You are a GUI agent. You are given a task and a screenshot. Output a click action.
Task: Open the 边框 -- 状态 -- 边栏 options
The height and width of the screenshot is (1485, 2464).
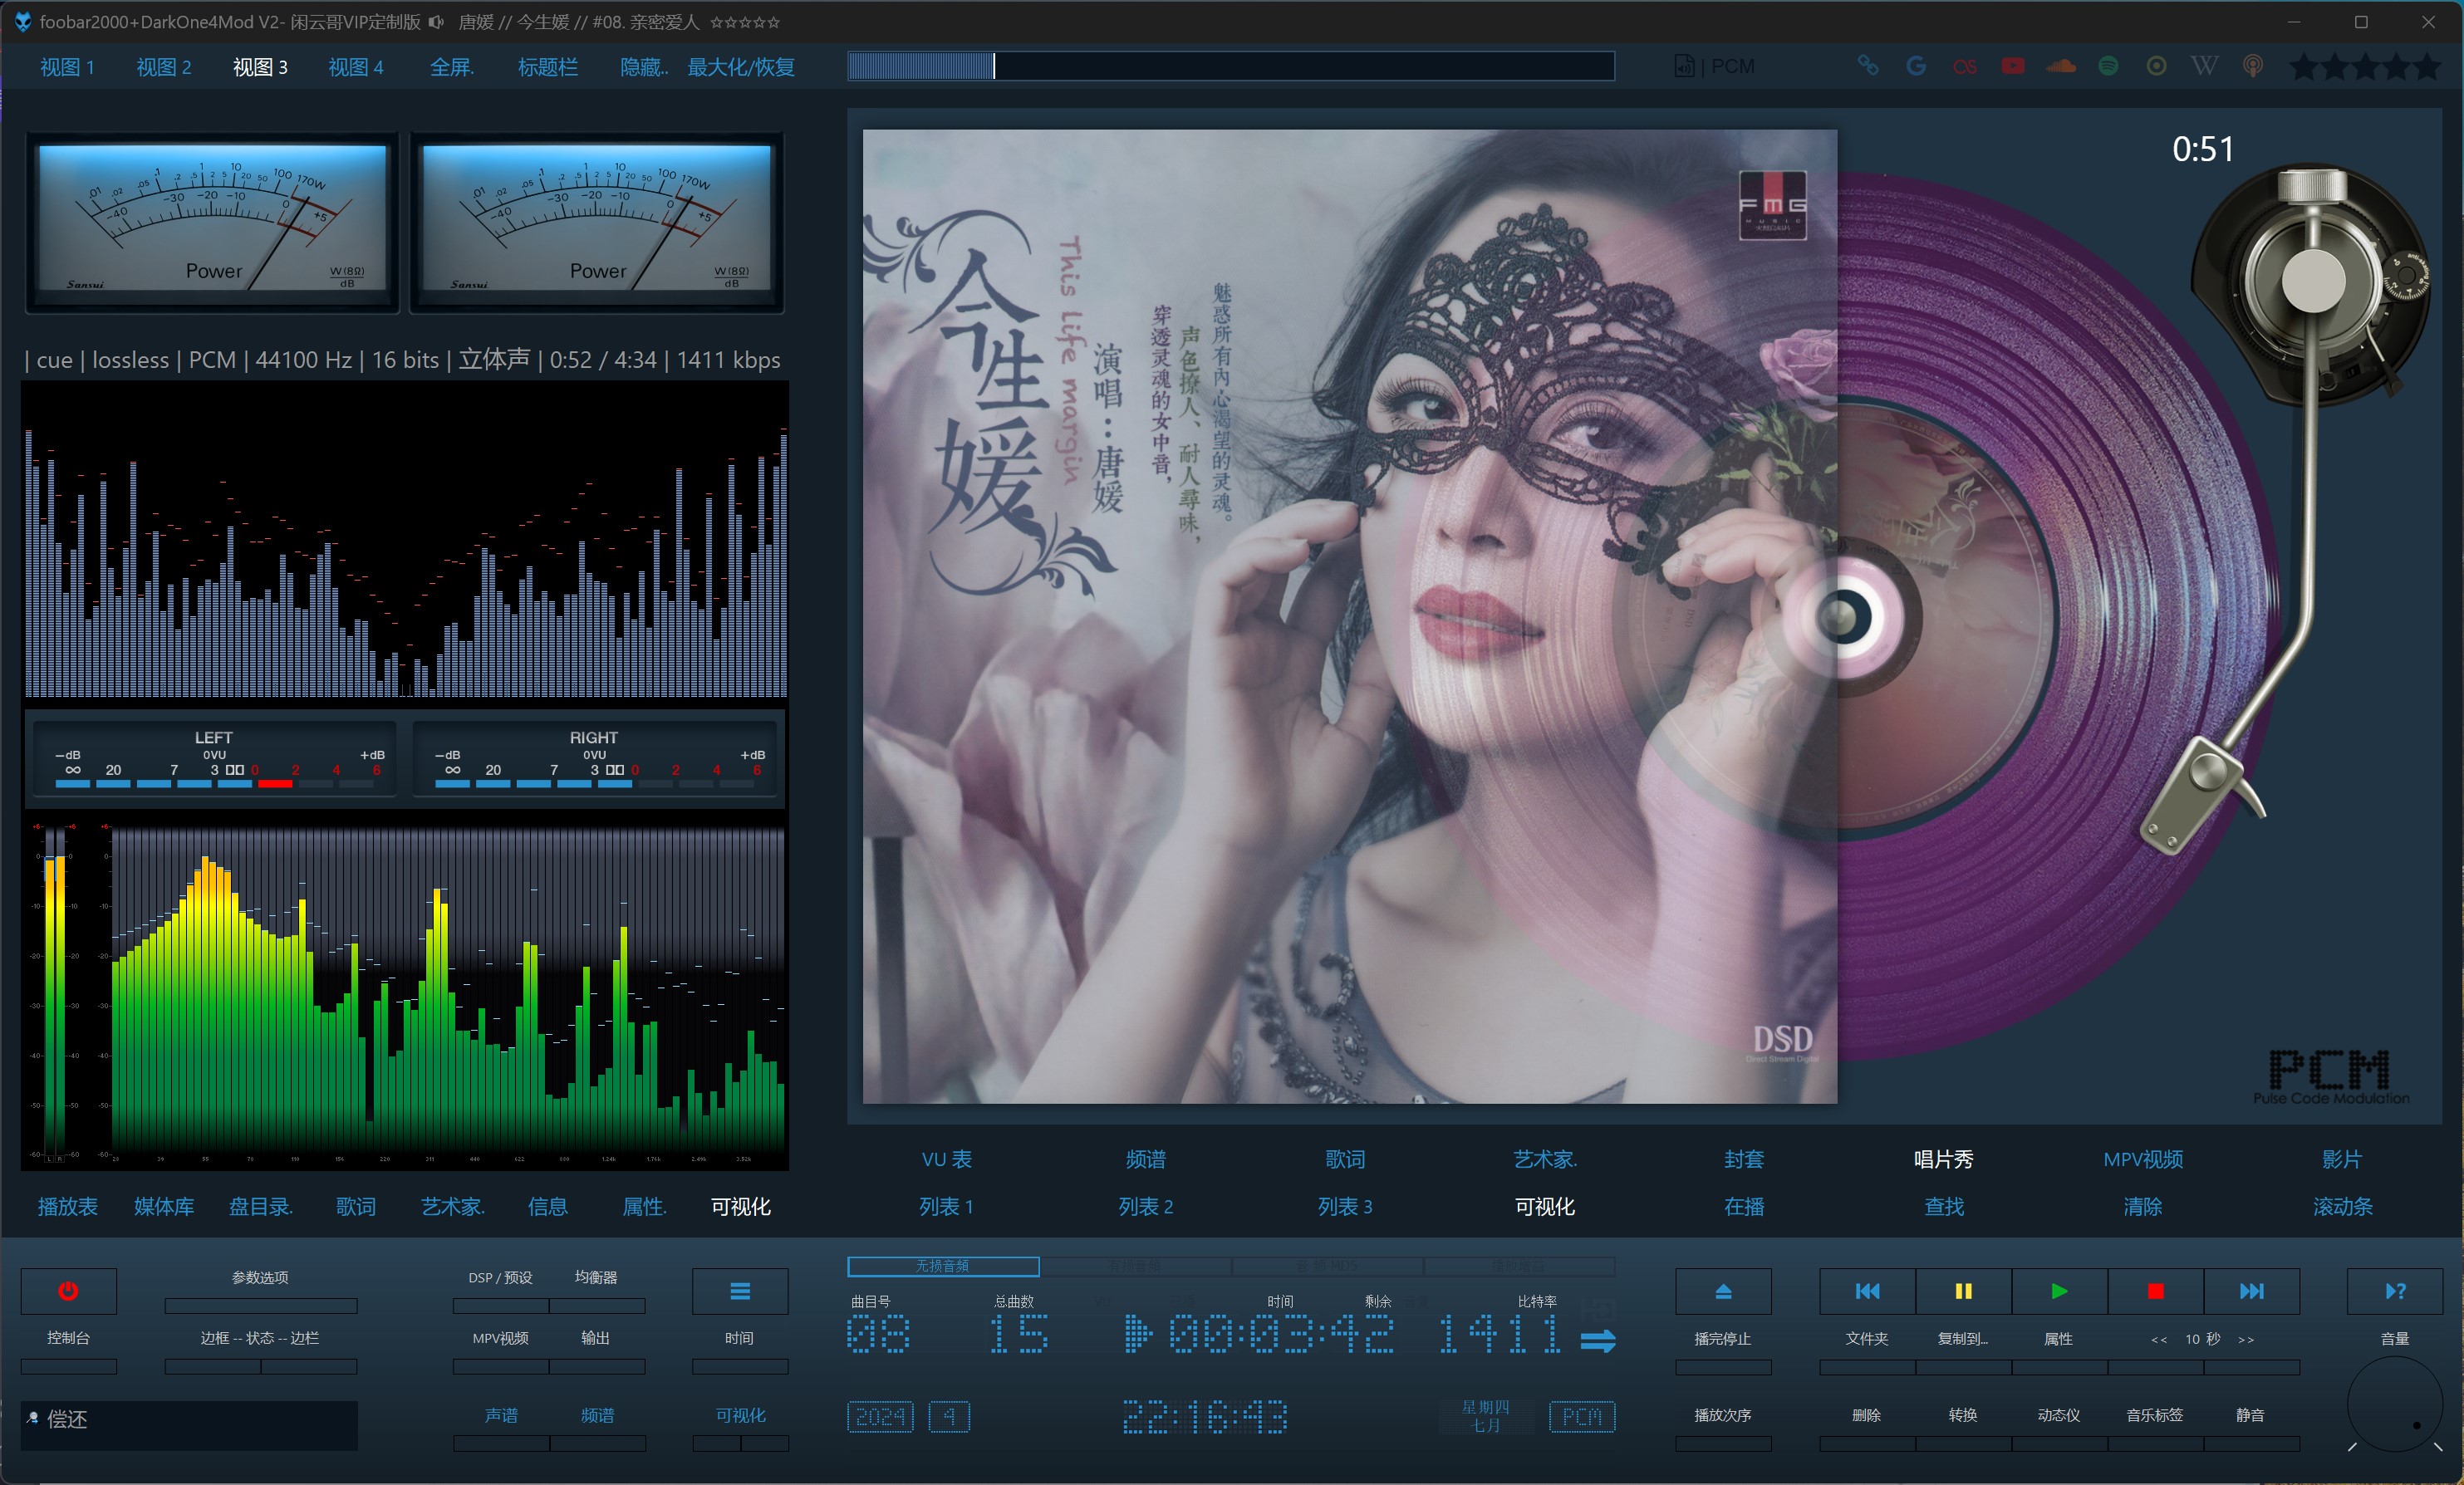point(260,1338)
